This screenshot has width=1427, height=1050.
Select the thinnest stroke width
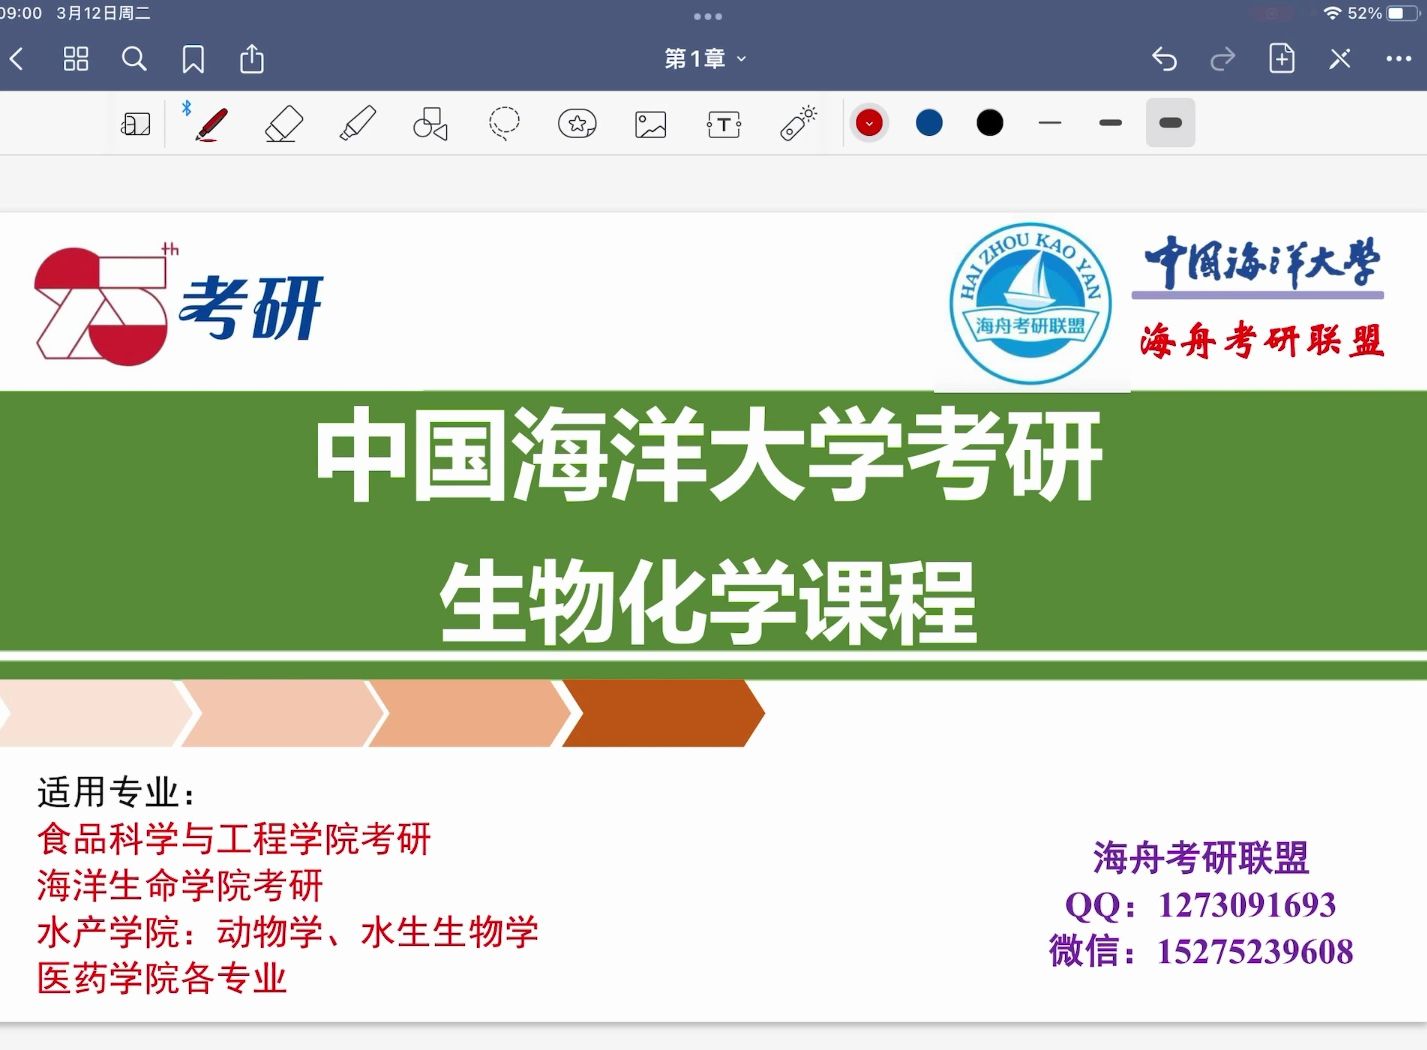click(x=1050, y=123)
